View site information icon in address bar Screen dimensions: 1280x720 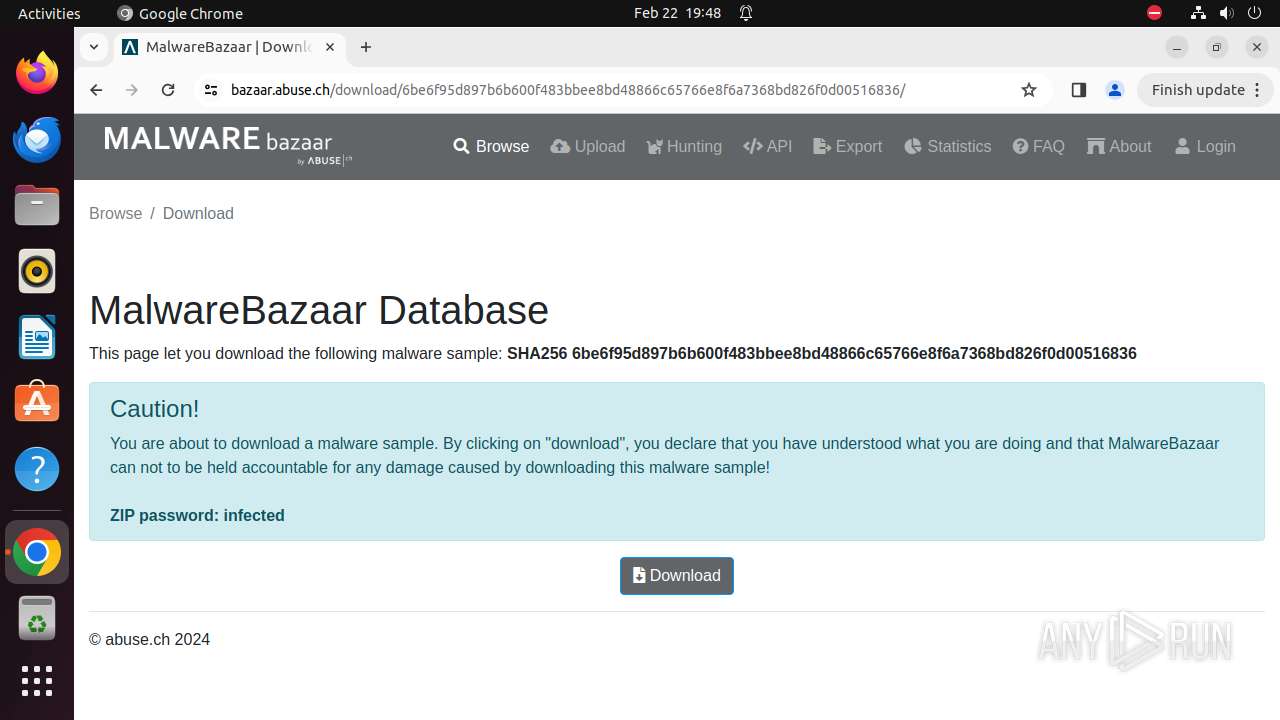[x=210, y=90]
